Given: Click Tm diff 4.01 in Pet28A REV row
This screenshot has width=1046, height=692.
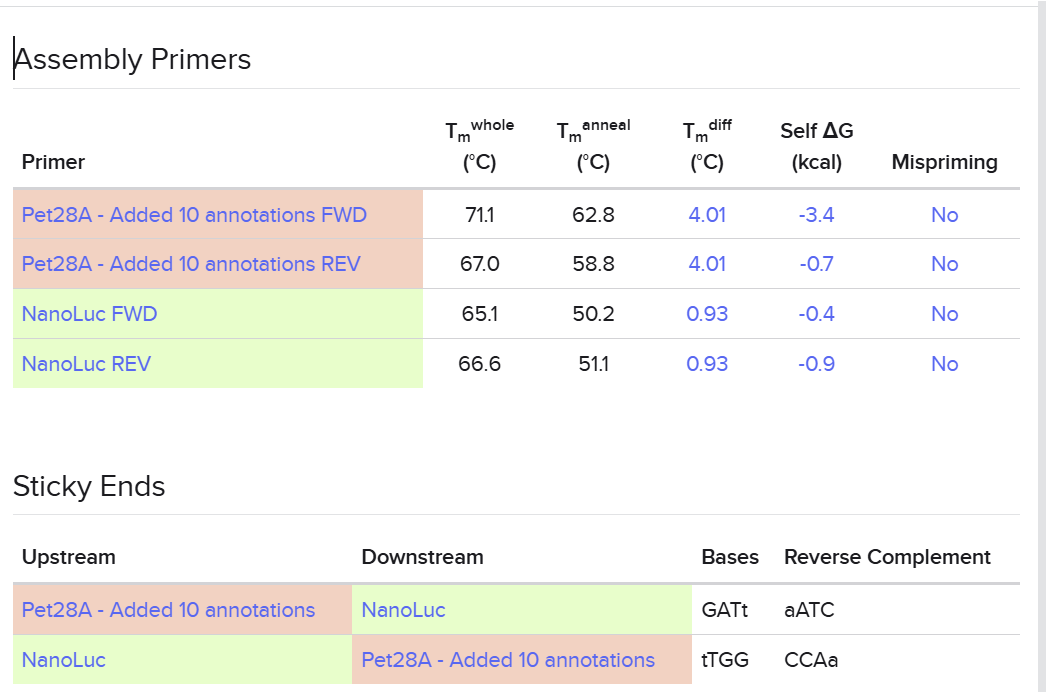Looking at the screenshot, I should click(x=707, y=264).
